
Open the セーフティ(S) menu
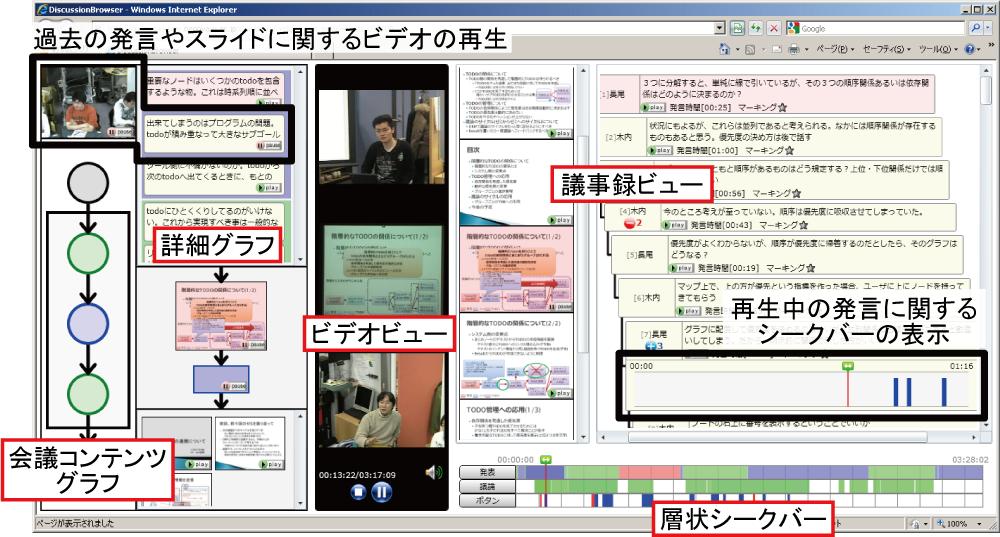tap(886, 50)
